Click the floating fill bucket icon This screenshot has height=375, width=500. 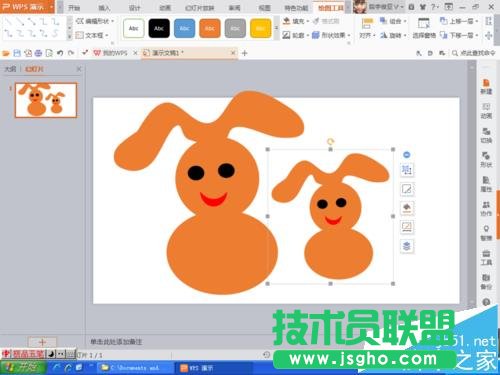click(407, 208)
